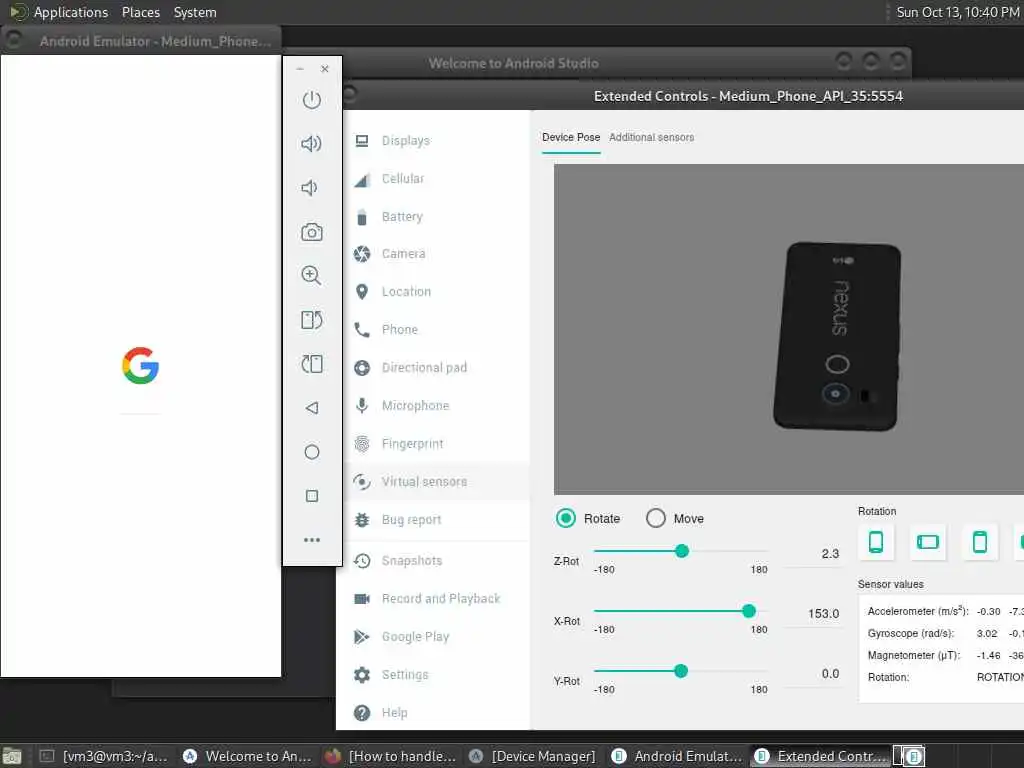Switch to Android Emulator taskbar item
Image resolution: width=1024 pixels, height=768 pixels.
[x=677, y=756]
